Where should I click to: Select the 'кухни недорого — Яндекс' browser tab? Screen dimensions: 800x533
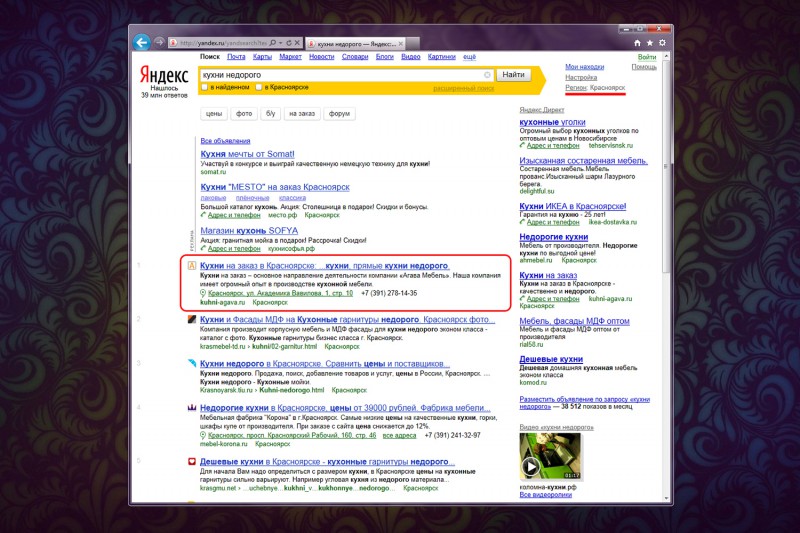(356, 43)
